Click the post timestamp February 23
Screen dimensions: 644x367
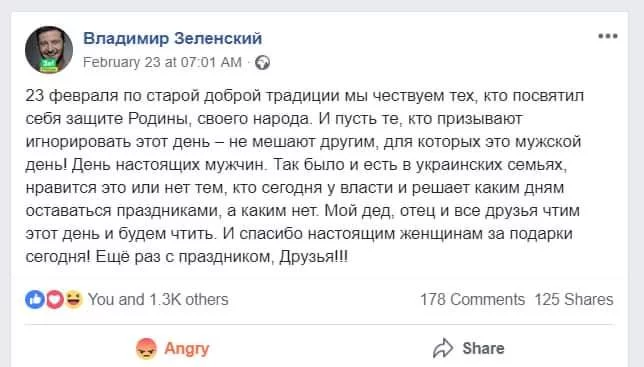[162, 62]
